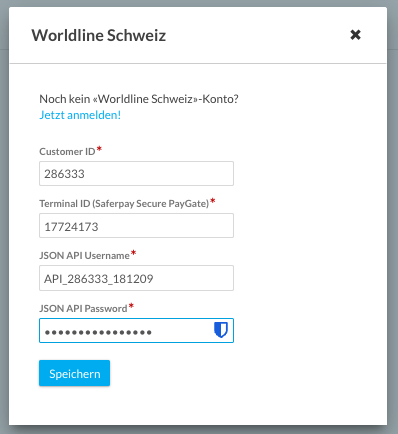Open the Bitwarden autofill shield icon
This screenshot has width=398, height=434.
click(x=221, y=330)
